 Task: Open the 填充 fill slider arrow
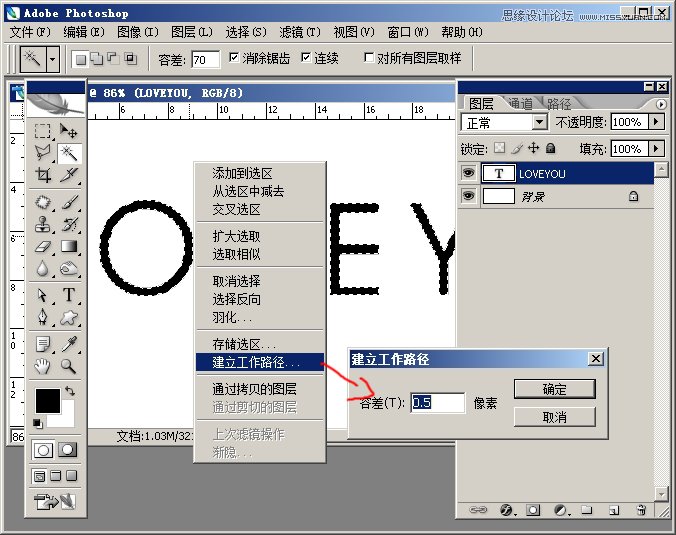pyautogui.click(x=656, y=149)
